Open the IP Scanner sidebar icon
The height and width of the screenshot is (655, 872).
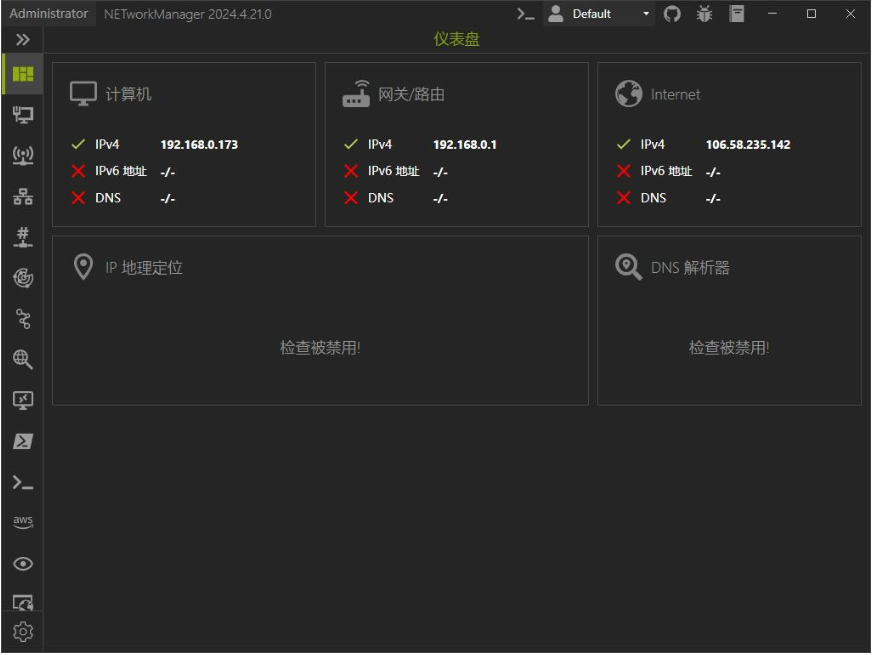pos(23,196)
